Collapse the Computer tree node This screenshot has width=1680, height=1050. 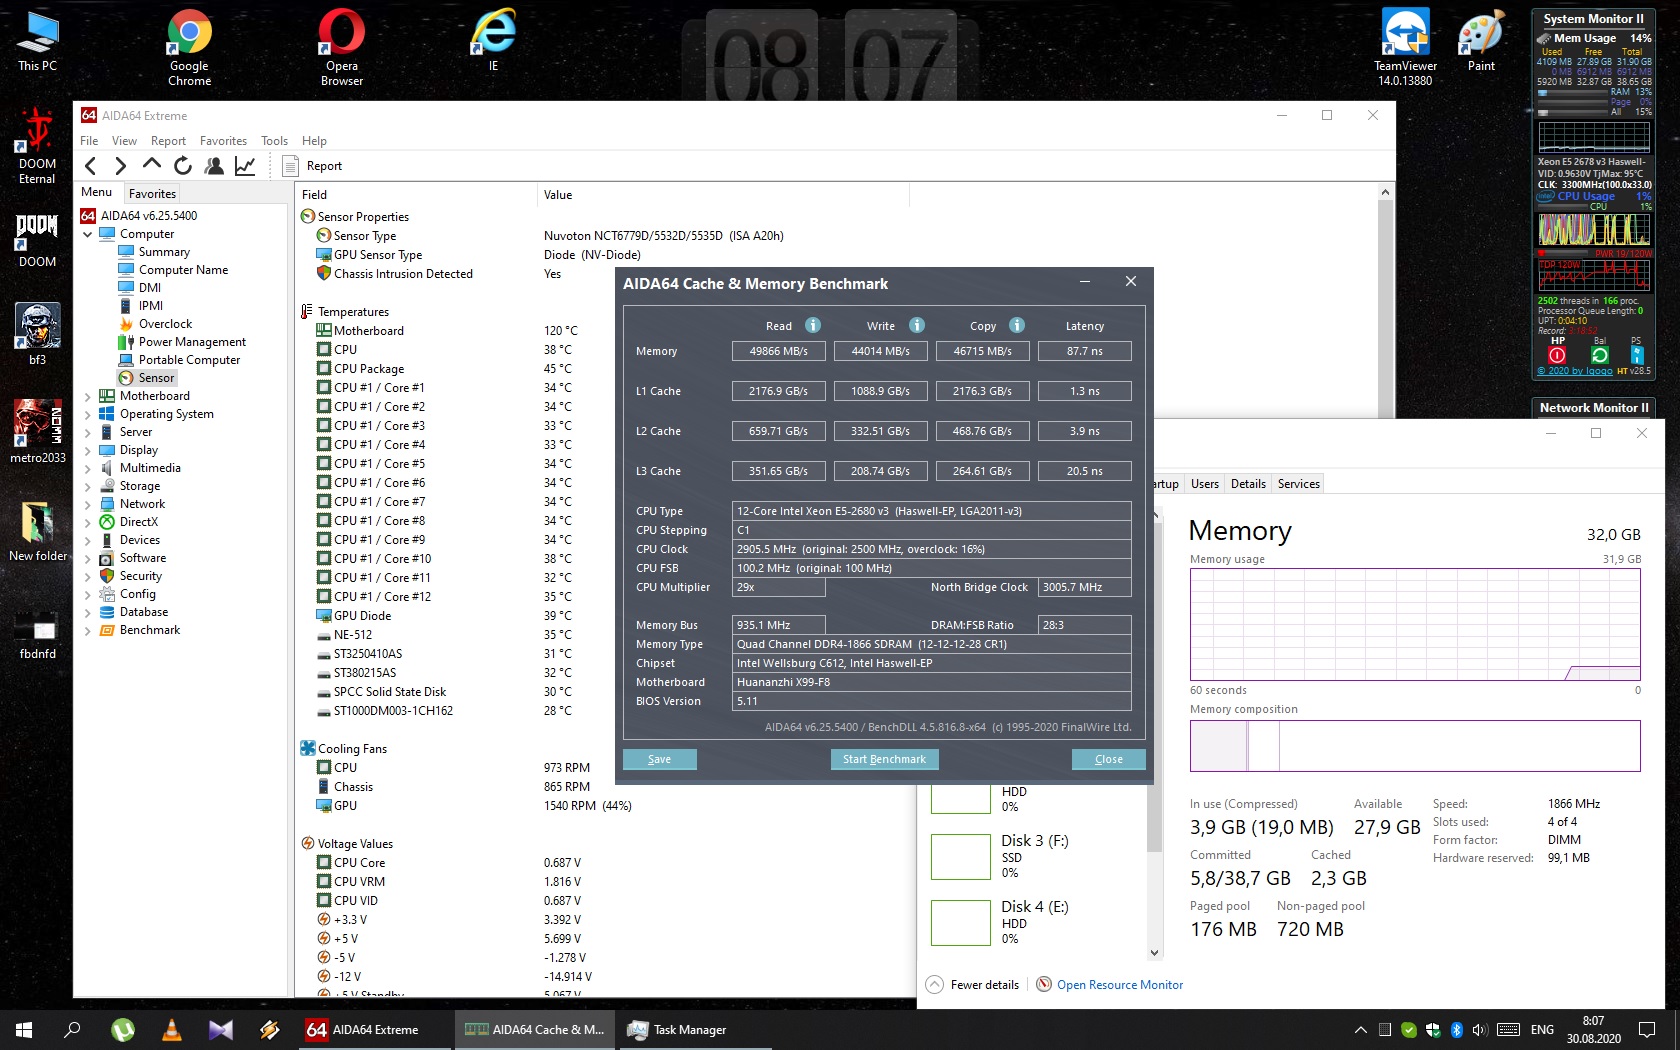(x=87, y=234)
